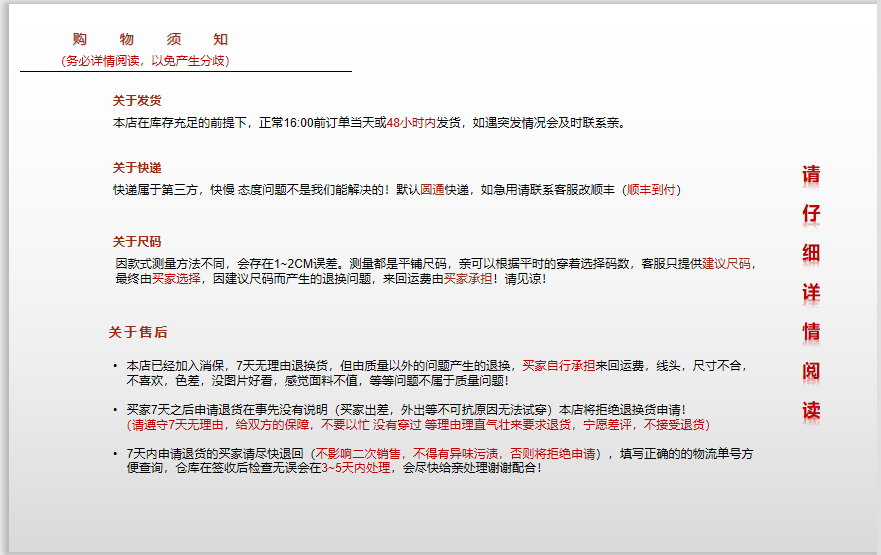The height and width of the screenshot is (555, 881).
Task: Click the 关于发货 section heading
Action: click(x=137, y=101)
